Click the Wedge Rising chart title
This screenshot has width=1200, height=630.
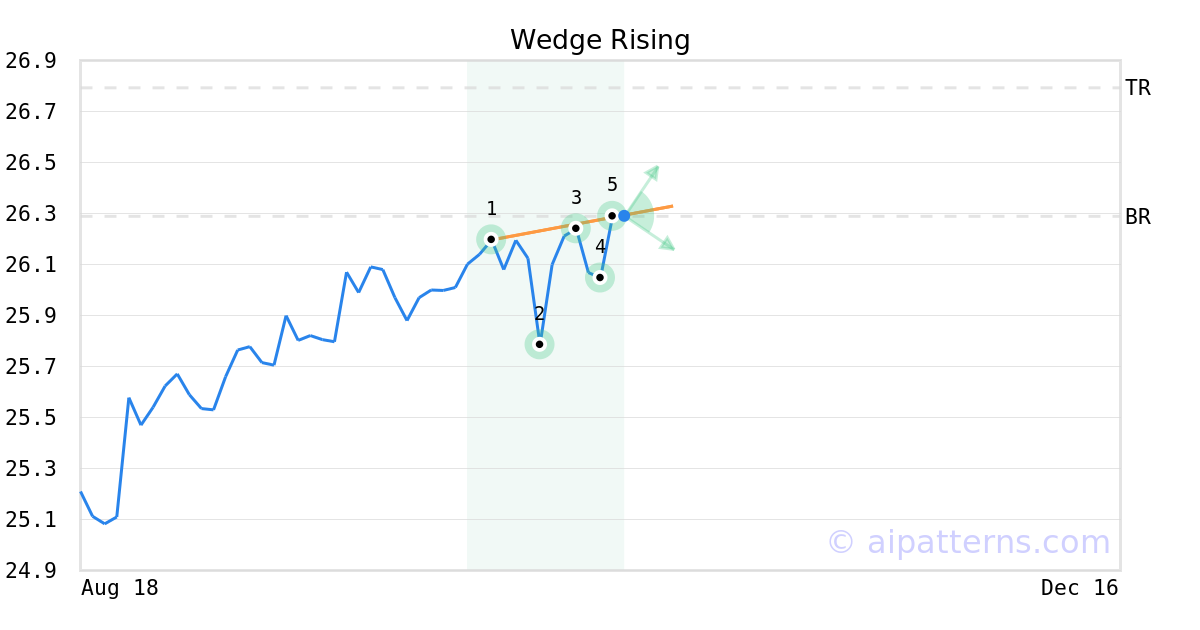point(600,40)
